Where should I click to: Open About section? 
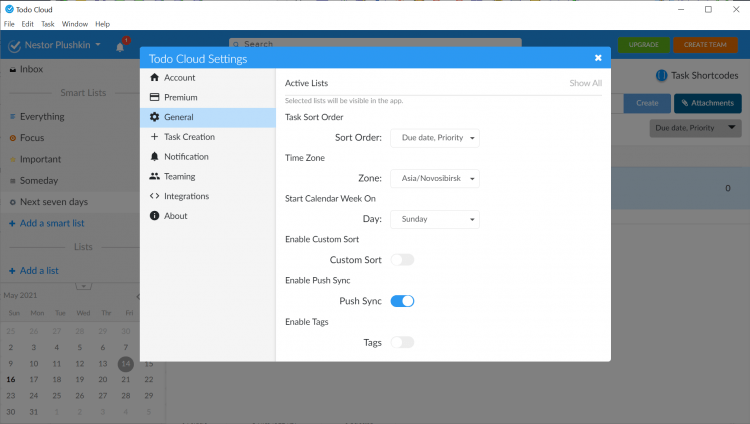pyautogui.click(x=208, y=216)
